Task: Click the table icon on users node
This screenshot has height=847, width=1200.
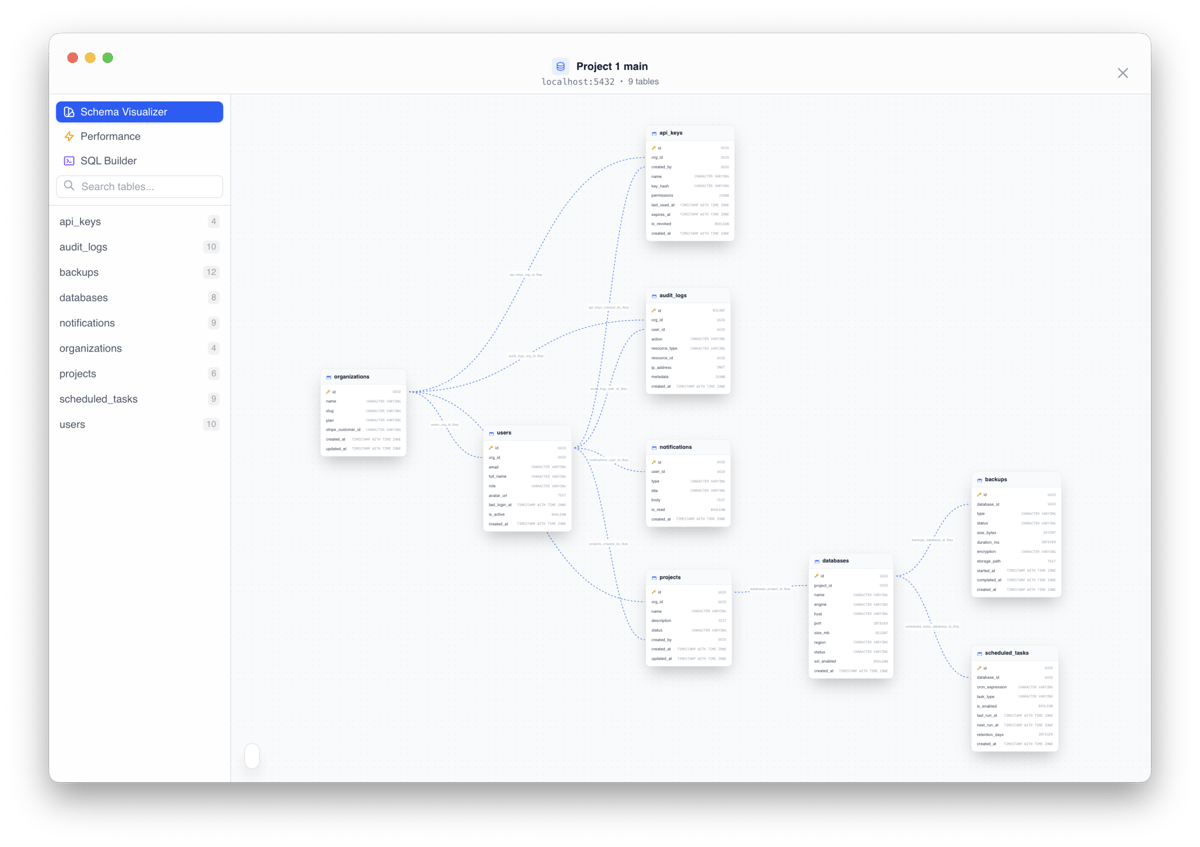Action: coord(491,433)
